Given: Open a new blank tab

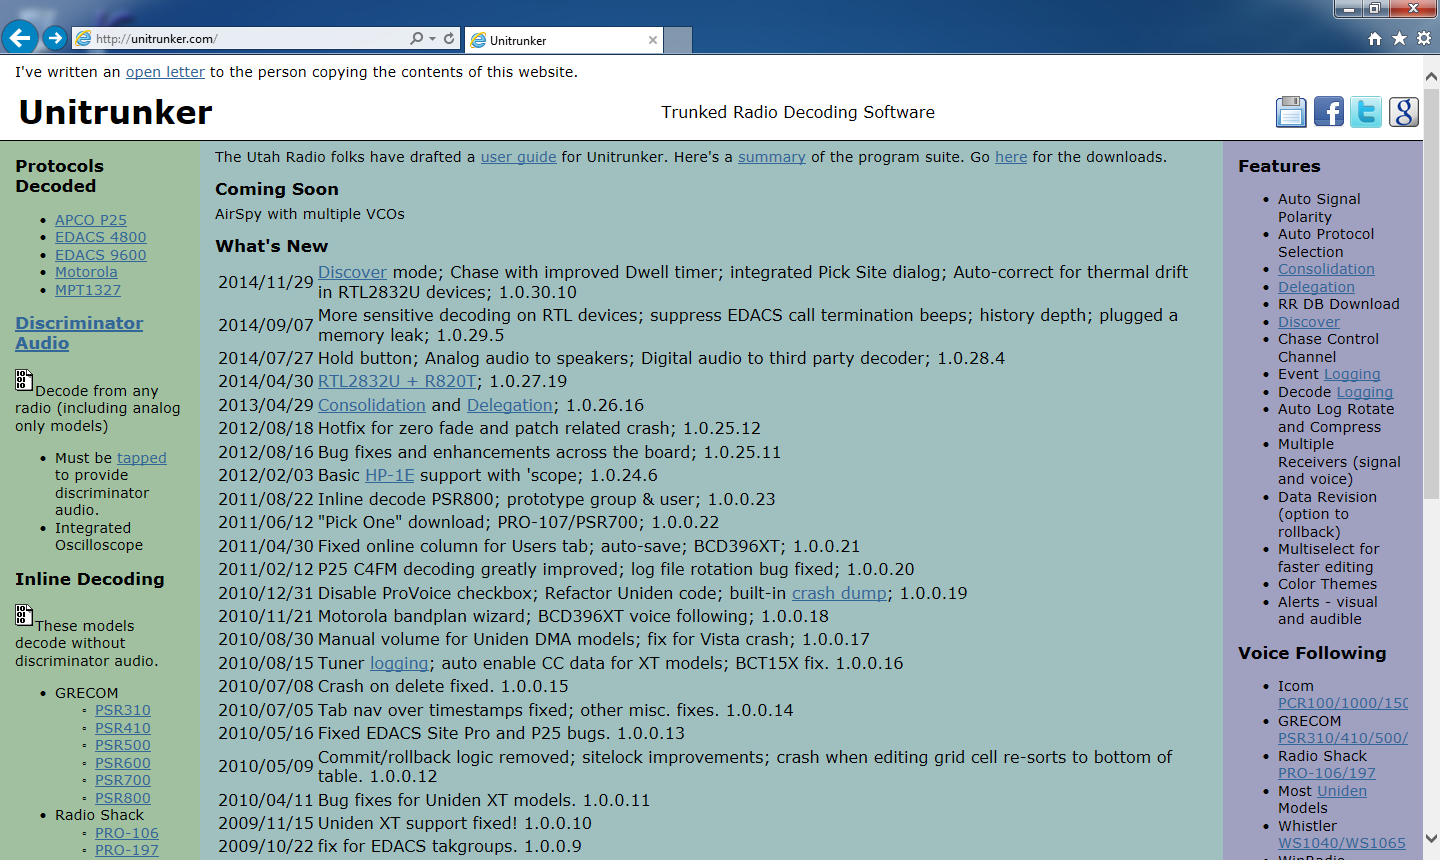Looking at the screenshot, I should click(678, 40).
